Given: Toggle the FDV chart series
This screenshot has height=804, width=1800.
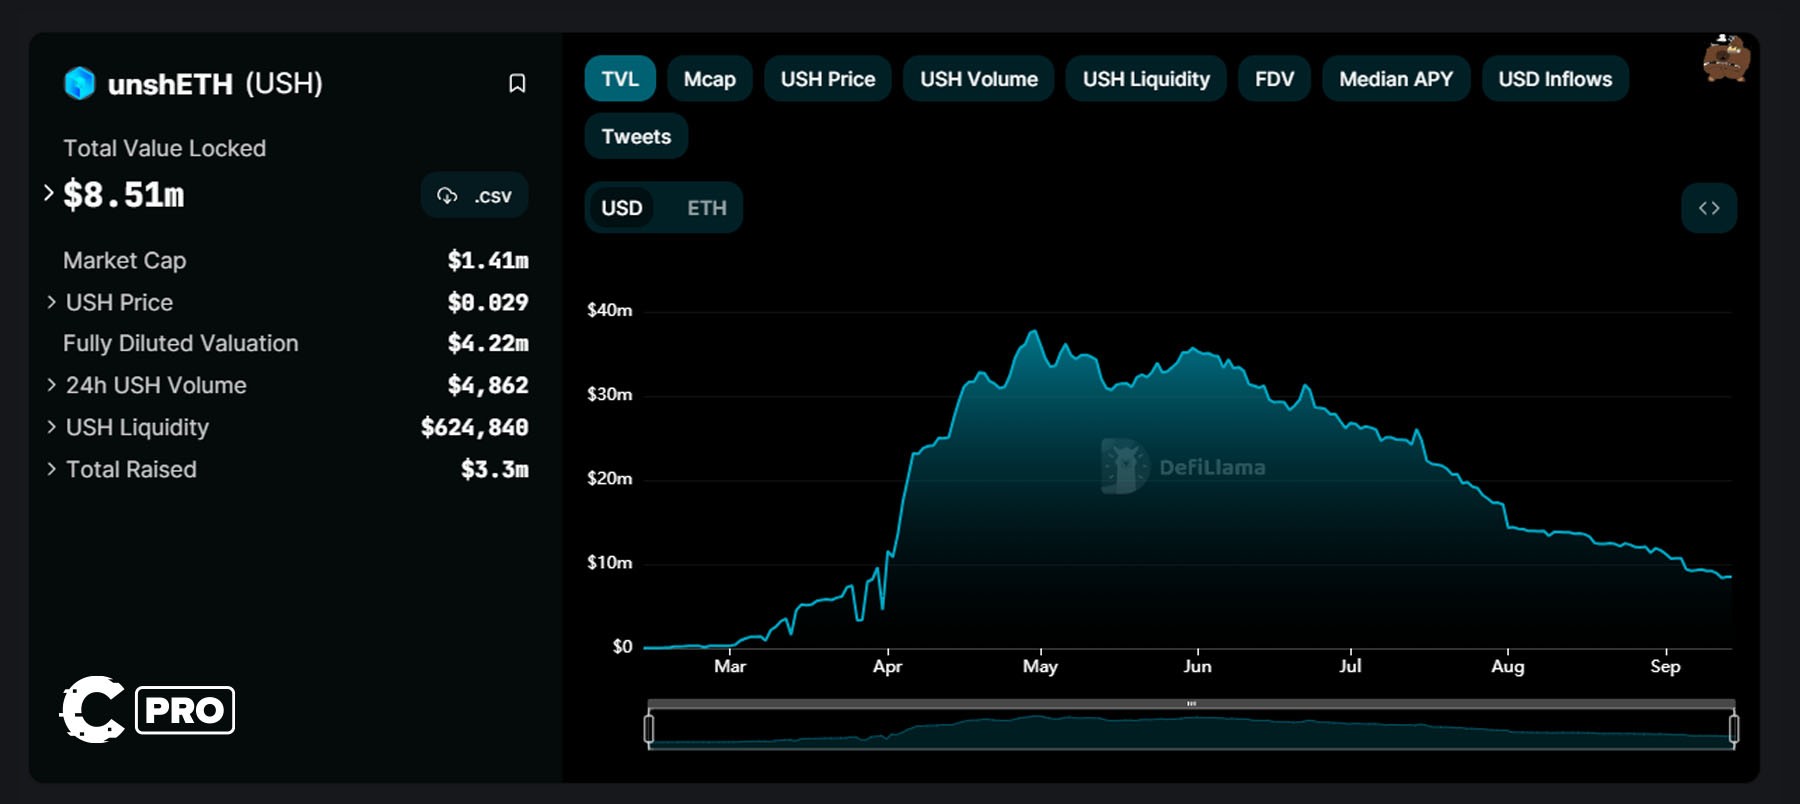Looking at the screenshot, I should click(x=1275, y=79).
